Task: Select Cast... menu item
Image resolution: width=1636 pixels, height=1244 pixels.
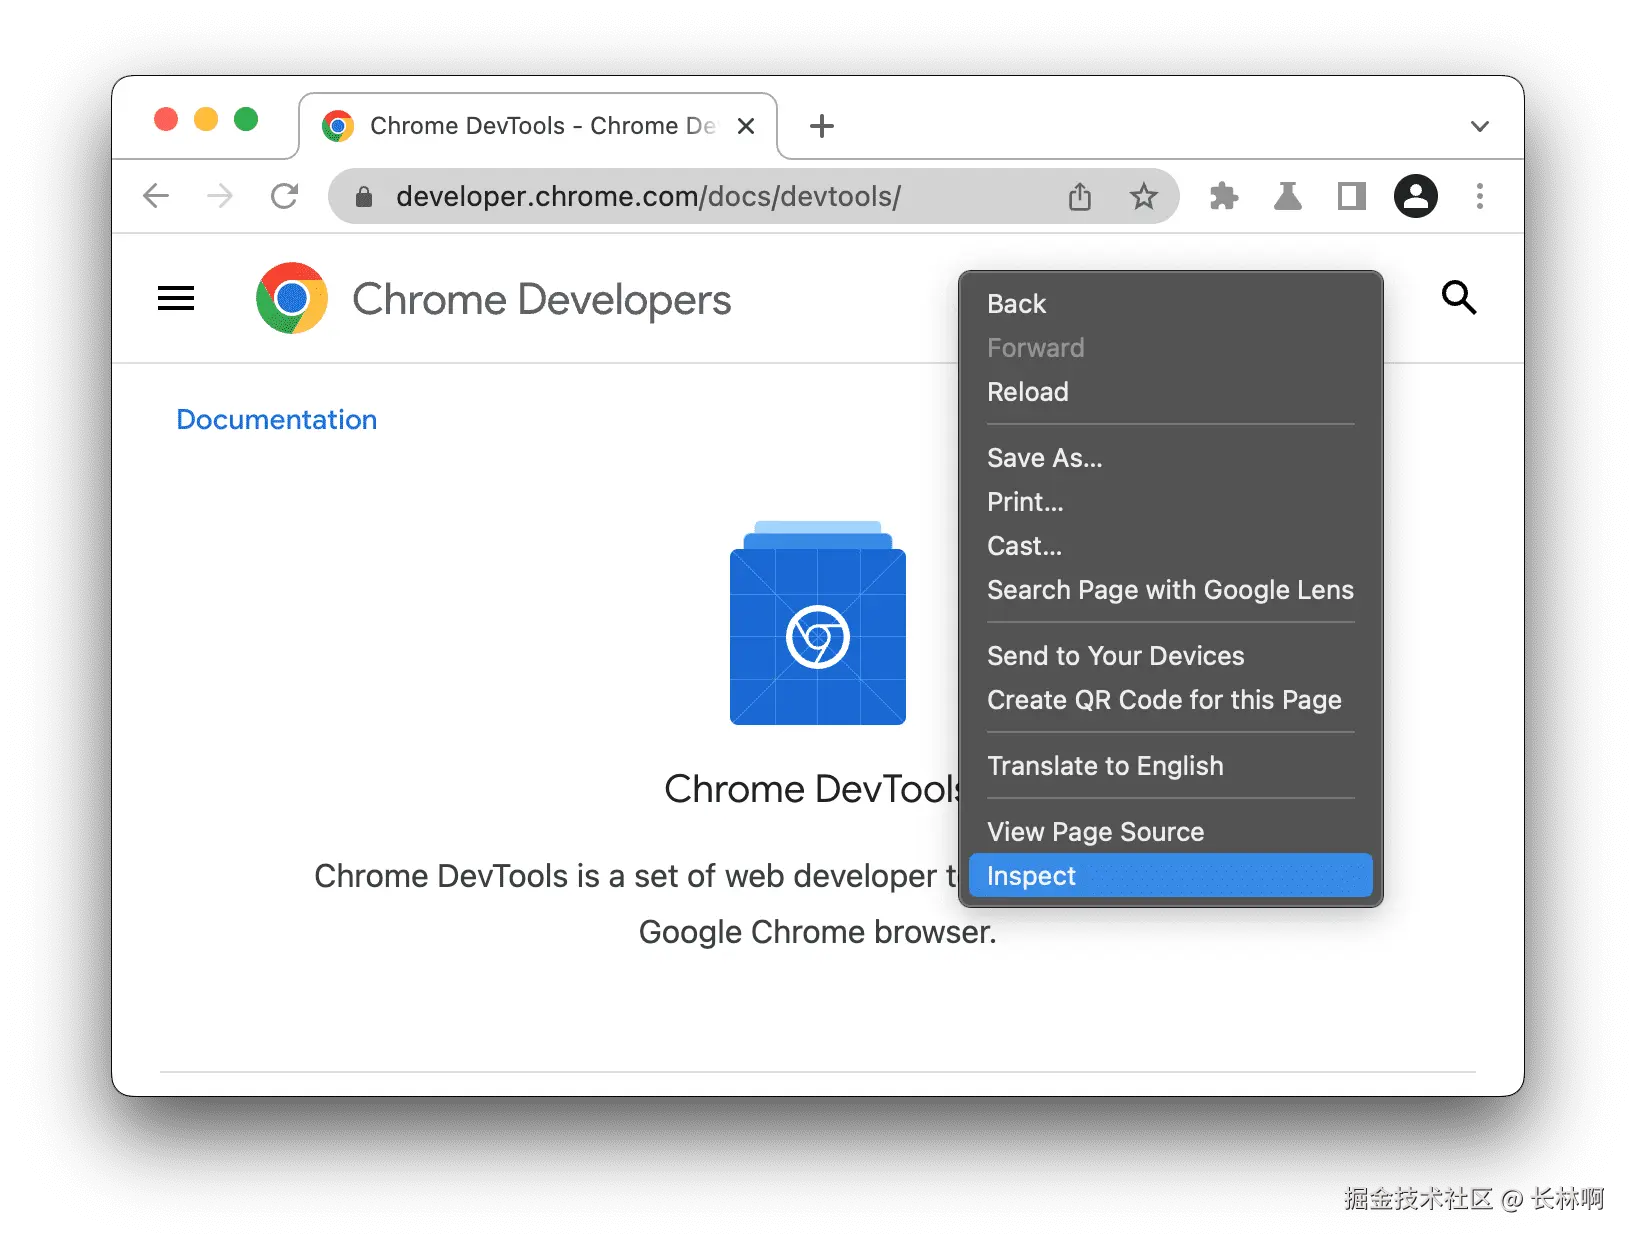Action: point(1171,546)
